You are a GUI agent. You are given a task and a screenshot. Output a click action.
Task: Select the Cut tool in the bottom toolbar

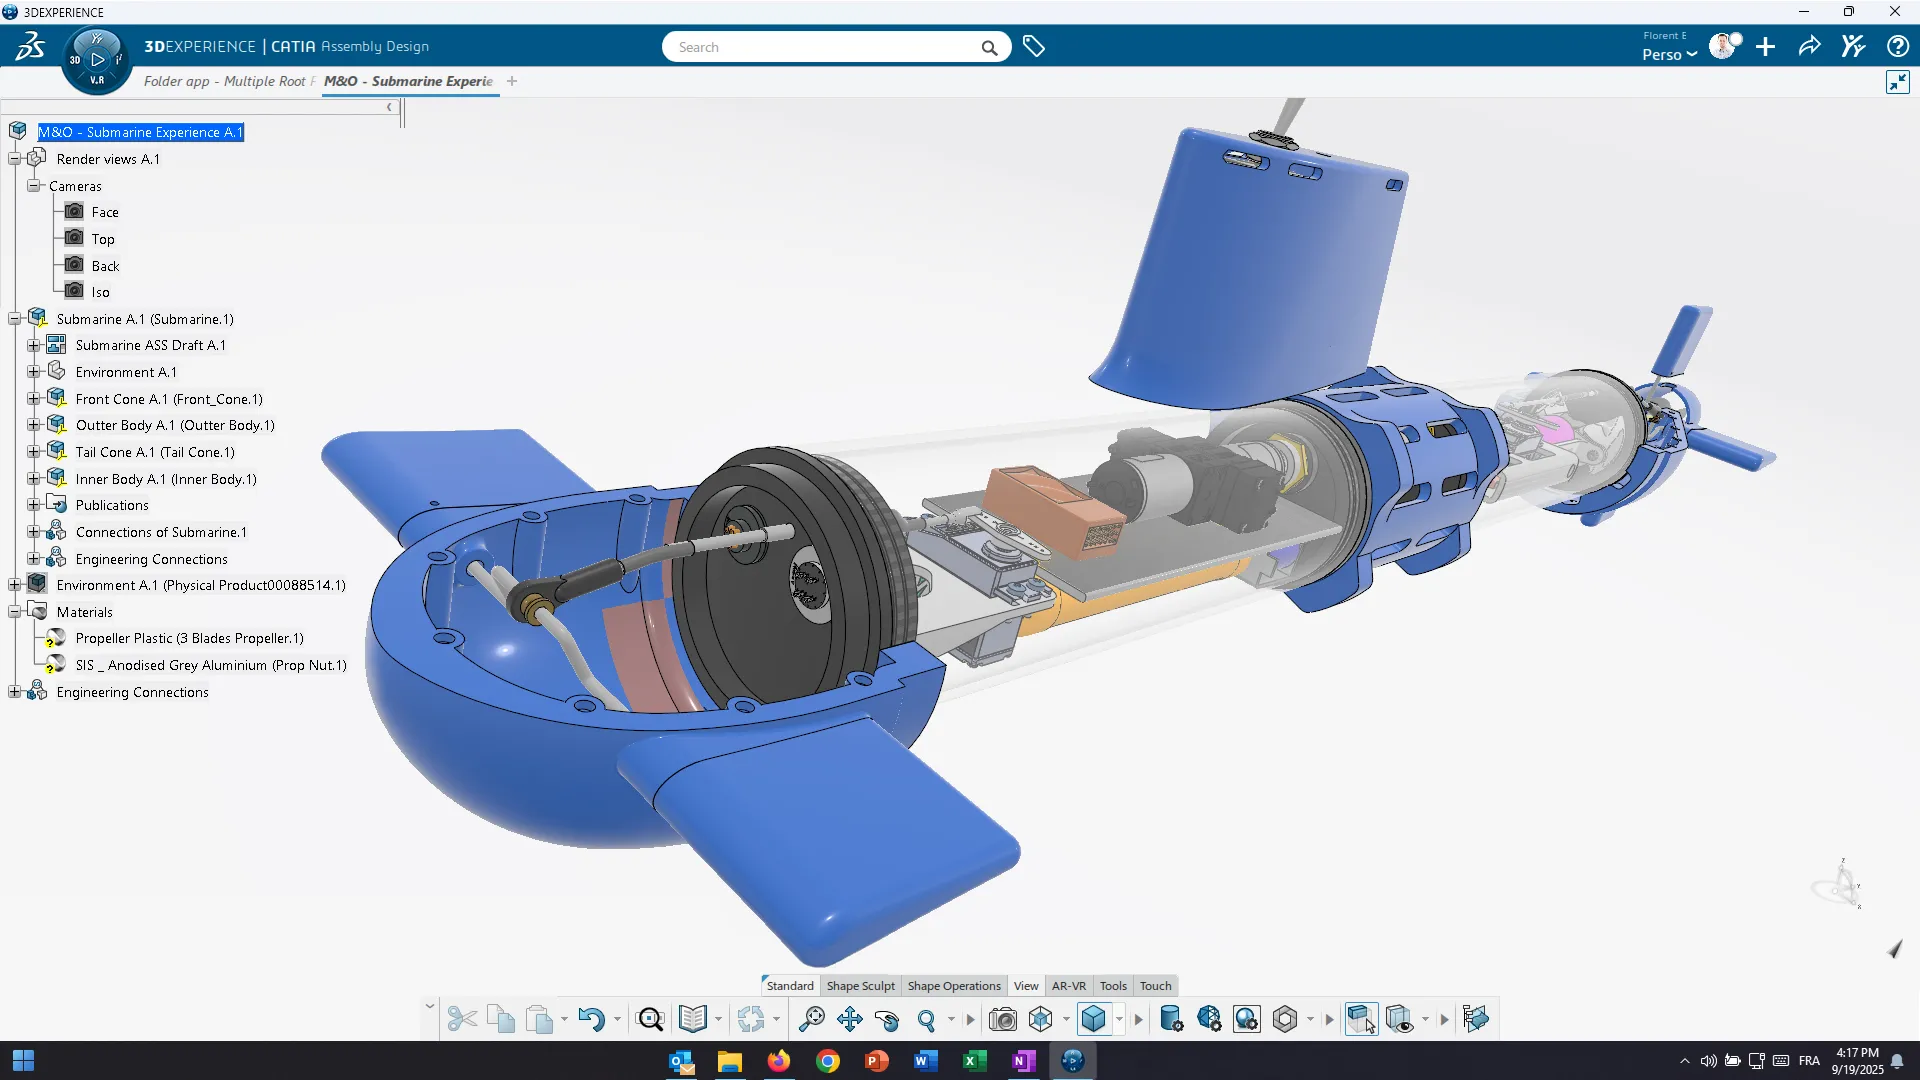click(461, 1018)
